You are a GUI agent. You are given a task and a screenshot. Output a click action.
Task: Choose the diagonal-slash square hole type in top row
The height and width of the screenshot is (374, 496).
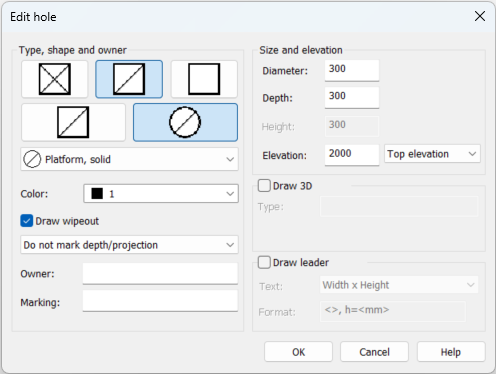pyautogui.click(x=129, y=79)
